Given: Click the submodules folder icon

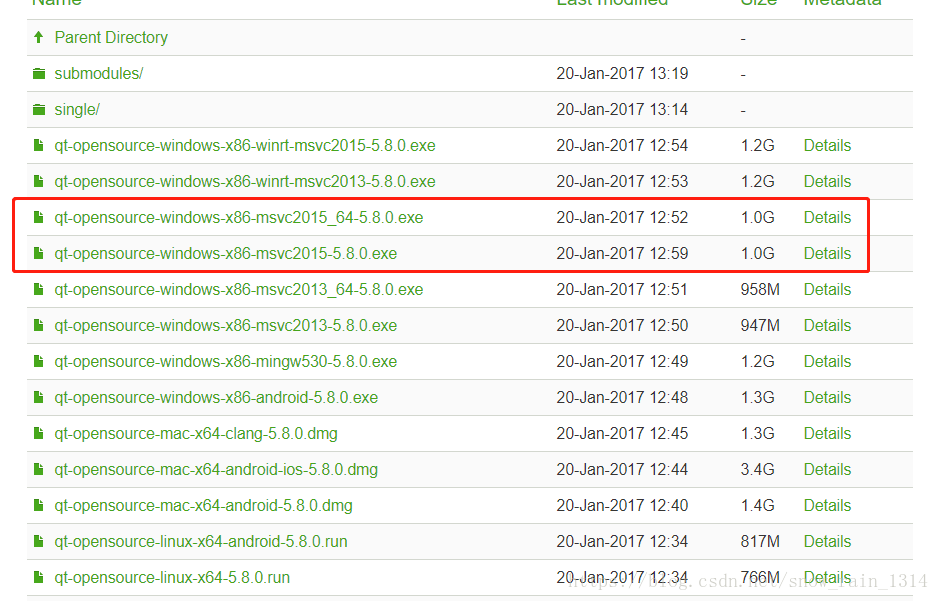Looking at the screenshot, I should click(39, 74).
